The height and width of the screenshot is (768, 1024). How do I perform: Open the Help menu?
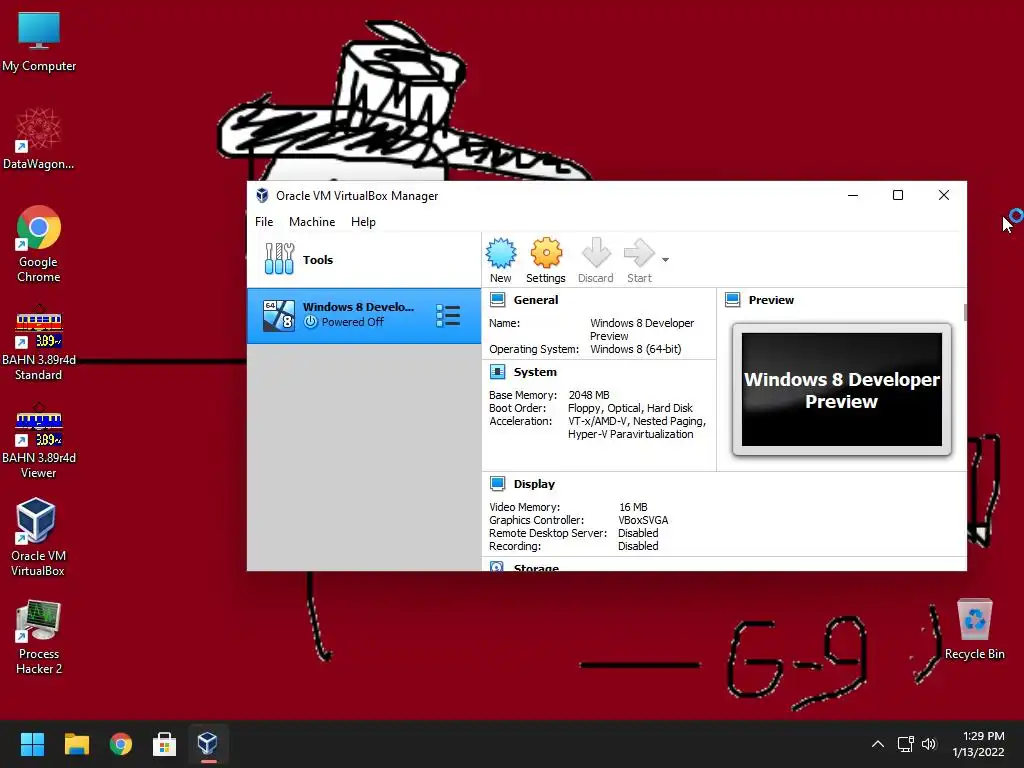click(x=363, y=222)
